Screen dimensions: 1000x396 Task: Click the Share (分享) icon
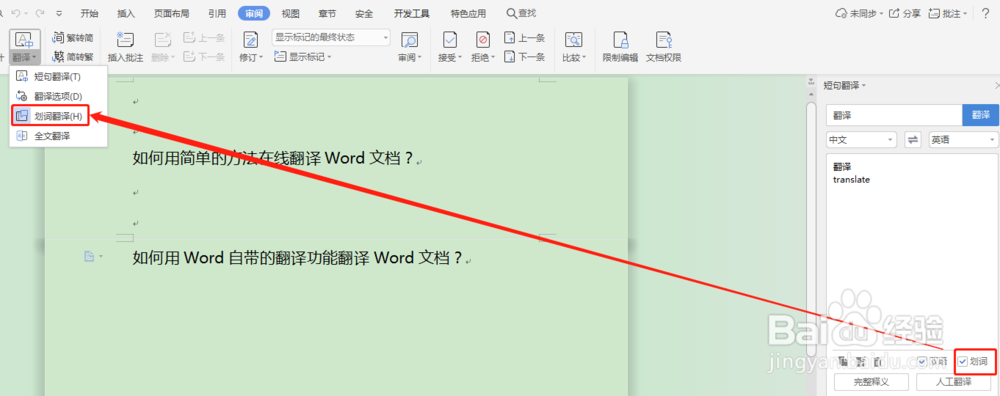(895, 13)
